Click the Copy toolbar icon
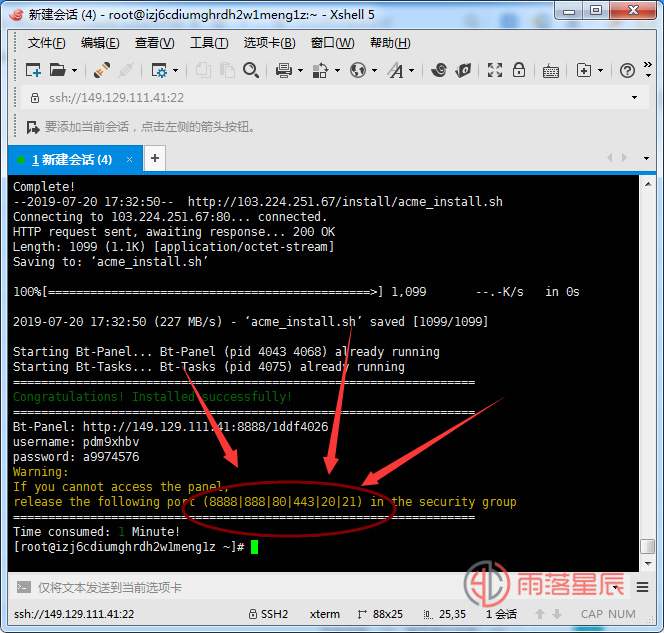This screenshot has height=633, width=664. (203, 70)
